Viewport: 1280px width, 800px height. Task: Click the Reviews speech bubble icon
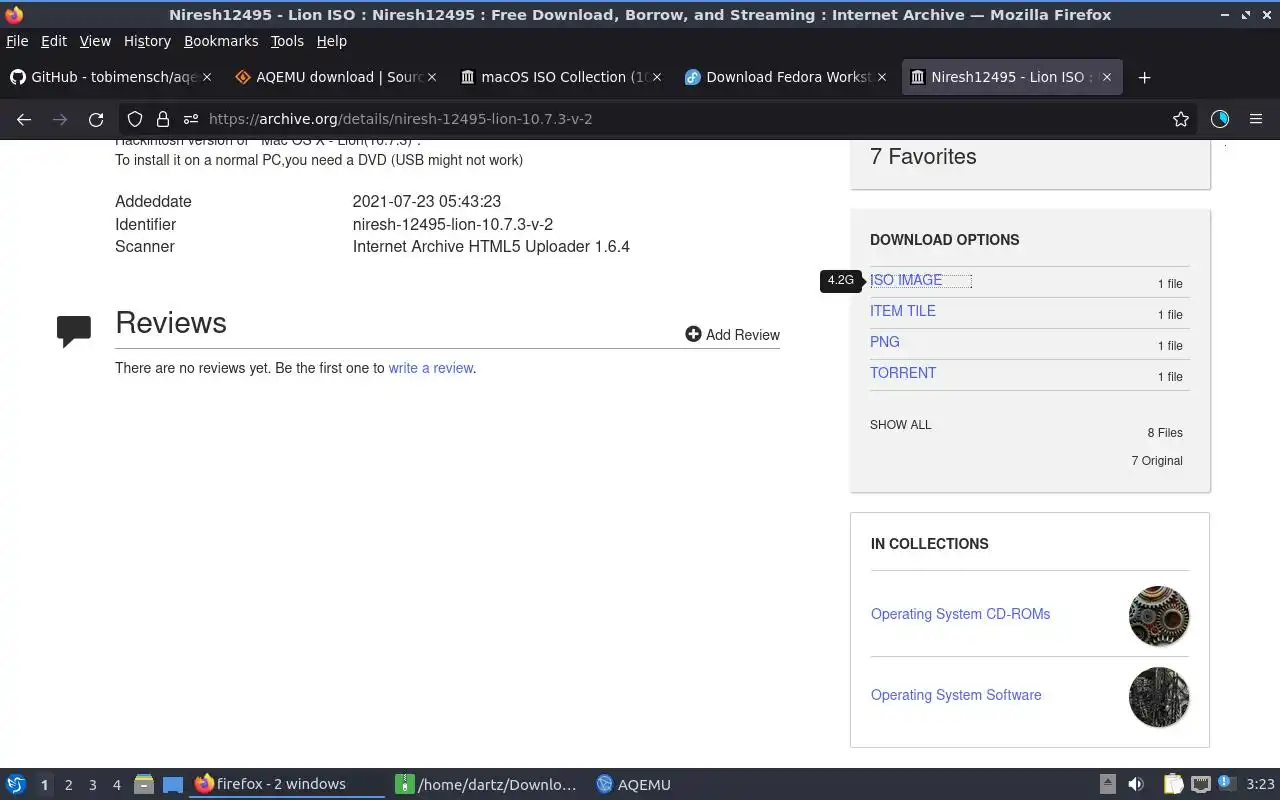tap(74, 331)
